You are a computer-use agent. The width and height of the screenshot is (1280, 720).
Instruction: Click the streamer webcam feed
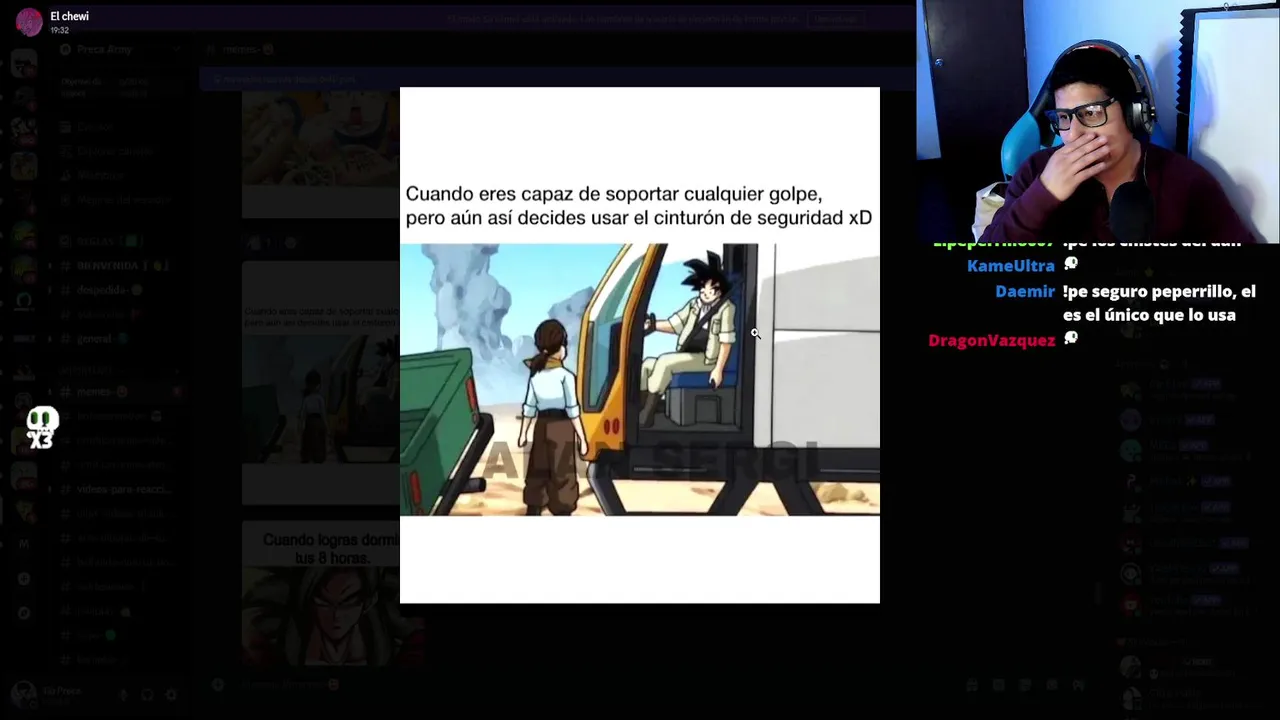1098,122
